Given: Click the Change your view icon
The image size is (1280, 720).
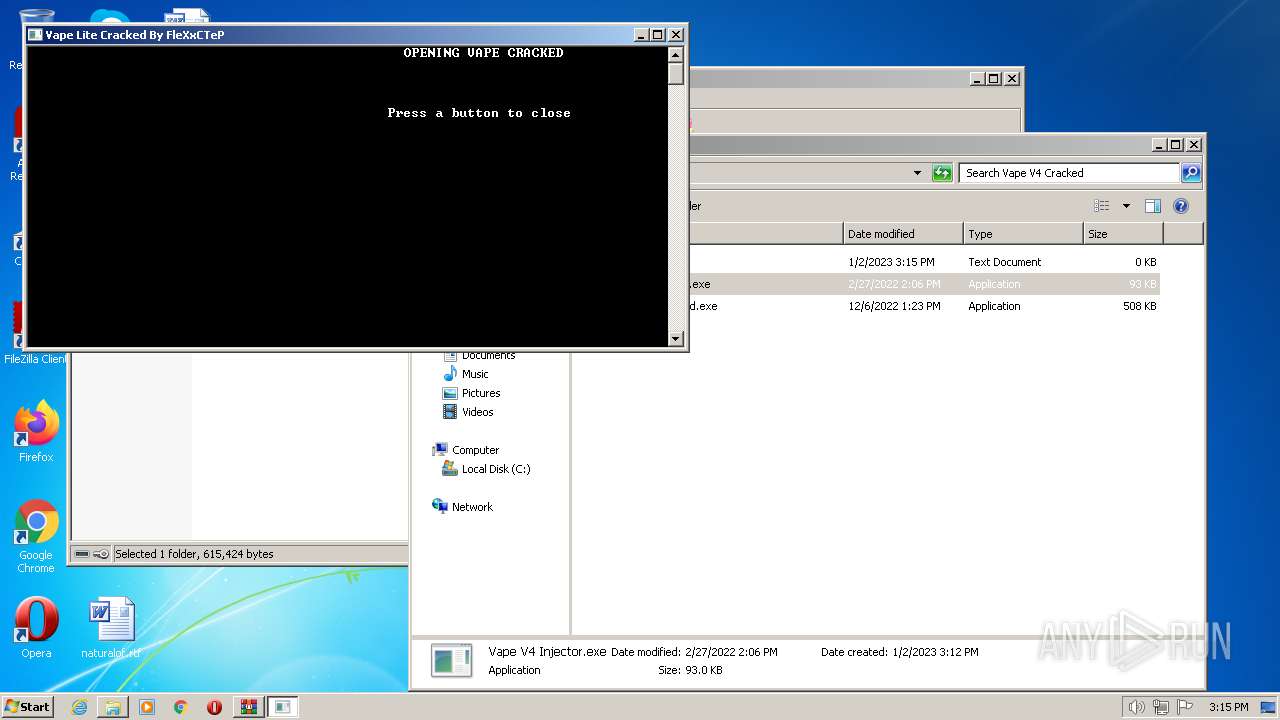Looking at the screenshot, I should click(x=1102, y=206).
